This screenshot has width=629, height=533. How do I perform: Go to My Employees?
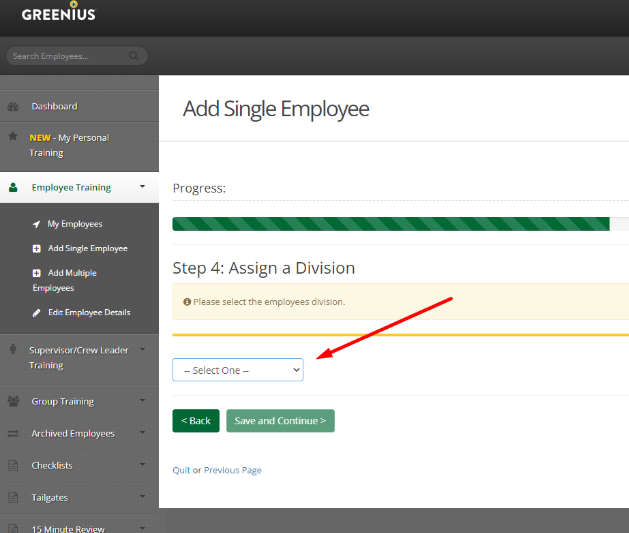click(x=75, y=224)
